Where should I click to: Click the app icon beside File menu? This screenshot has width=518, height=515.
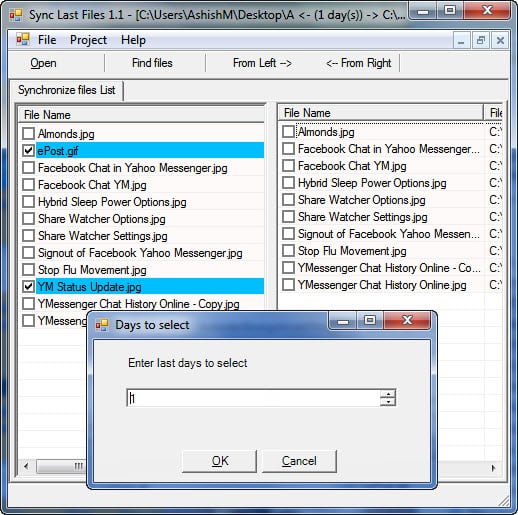pyautogui.click(x=23, y=40)
